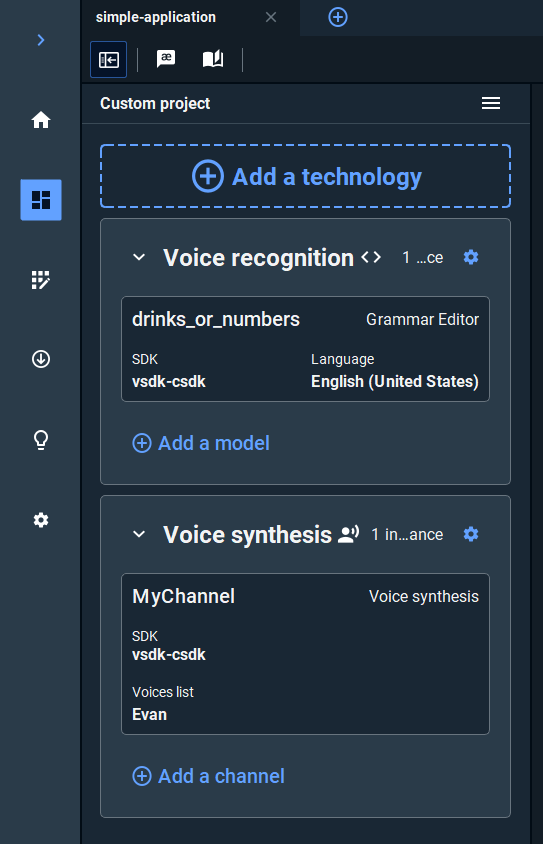Toggle the project panel collapse button
Image resolution: width=543 pixels, height=844 pixels.
pyautogui.click(x=109, y=59)
